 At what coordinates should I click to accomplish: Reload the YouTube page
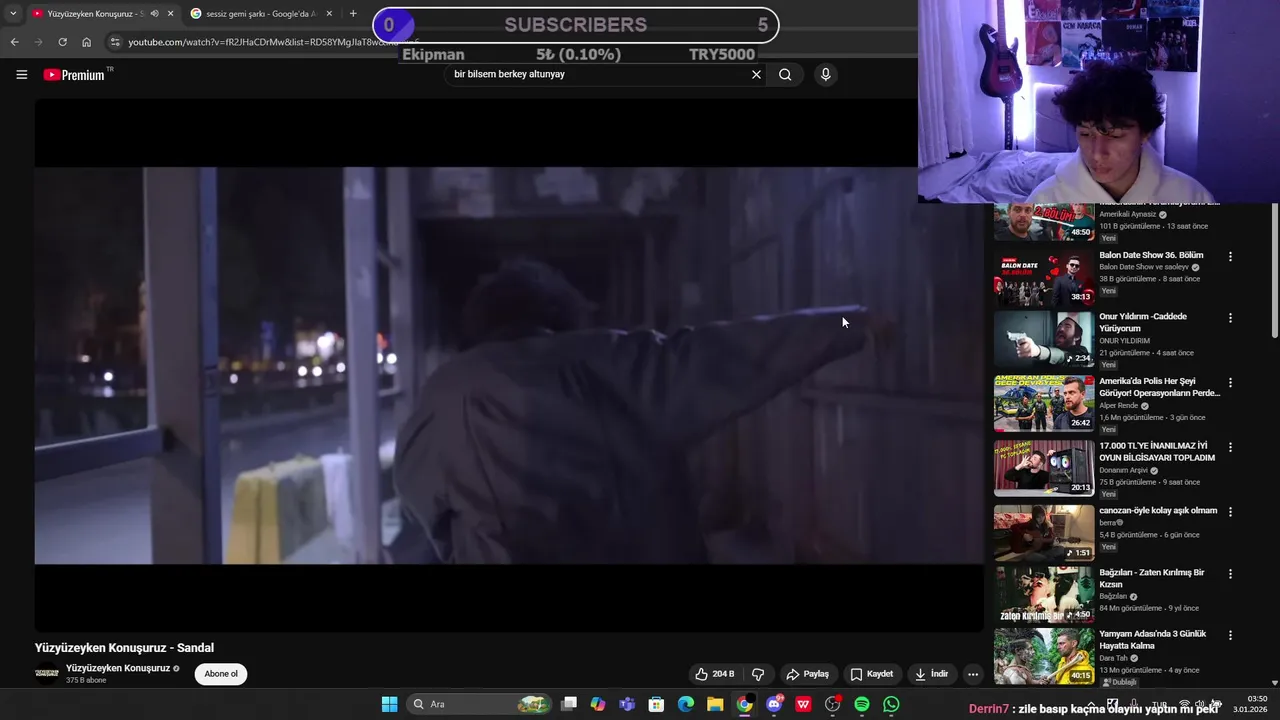point(62,42)
